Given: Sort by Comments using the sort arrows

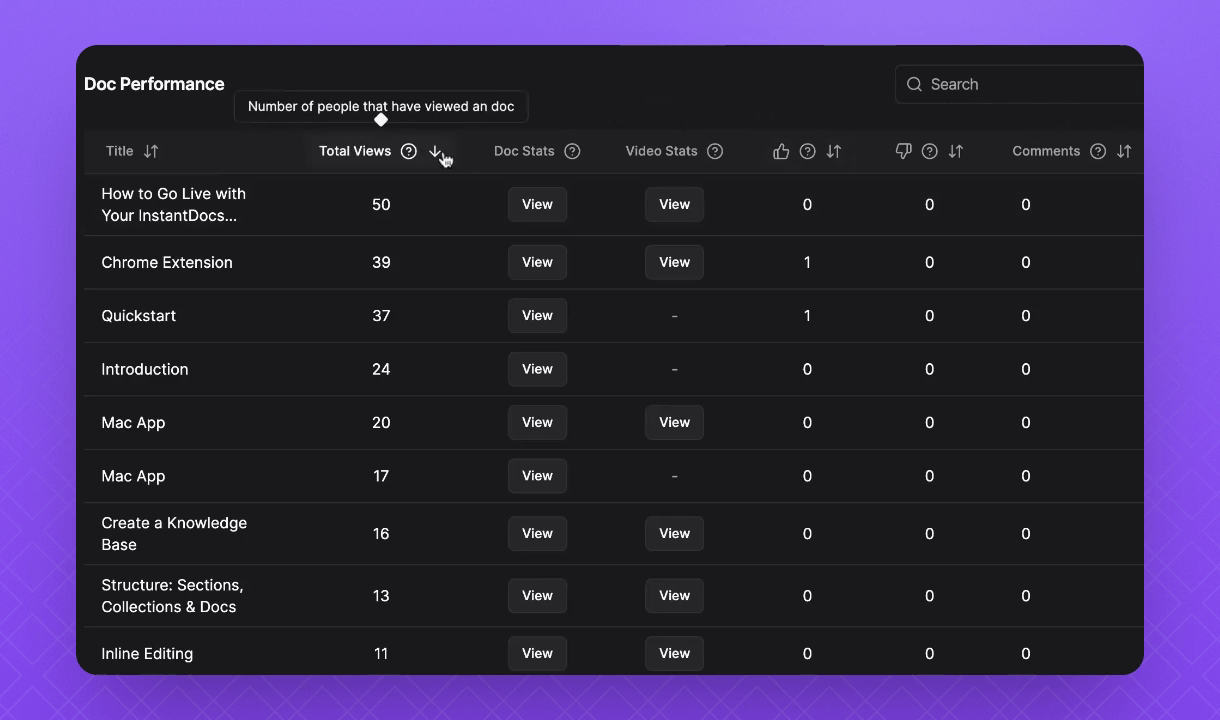Looking at the screenshot, I should (x=1124, y=151).
